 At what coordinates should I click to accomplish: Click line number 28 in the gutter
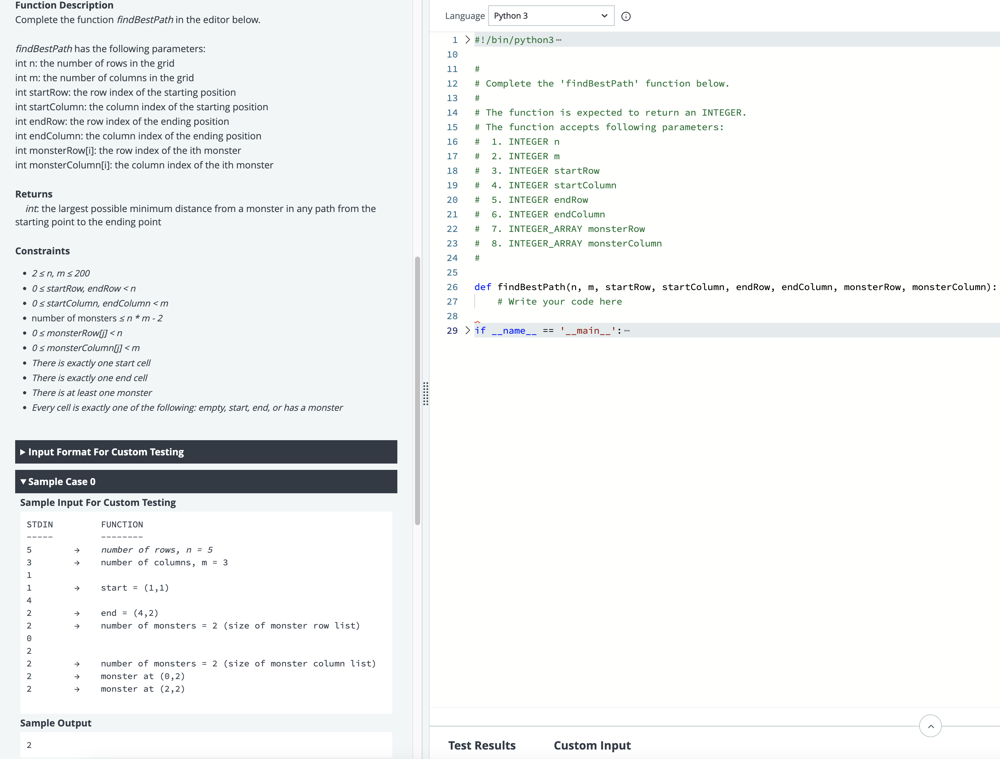tap(452, 316)
